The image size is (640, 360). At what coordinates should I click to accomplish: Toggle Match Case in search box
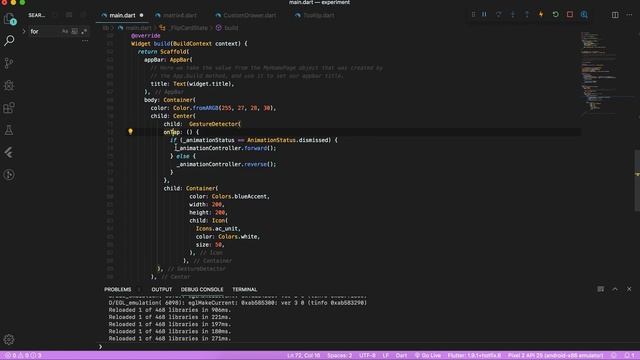click(65, 31)
